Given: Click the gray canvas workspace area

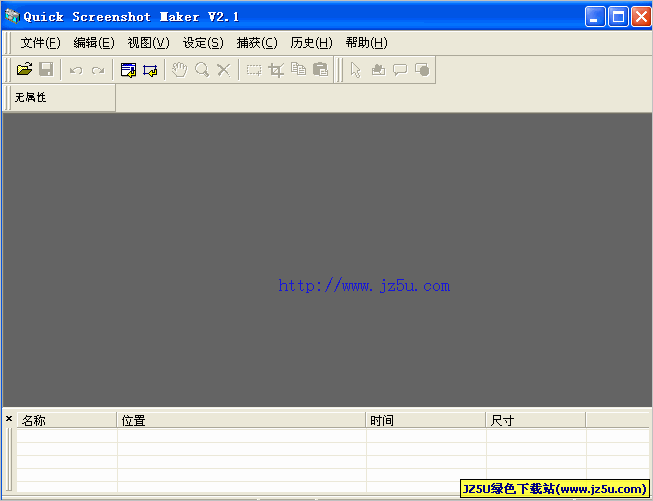Looking at the screenshot, I should coord(327,259).
